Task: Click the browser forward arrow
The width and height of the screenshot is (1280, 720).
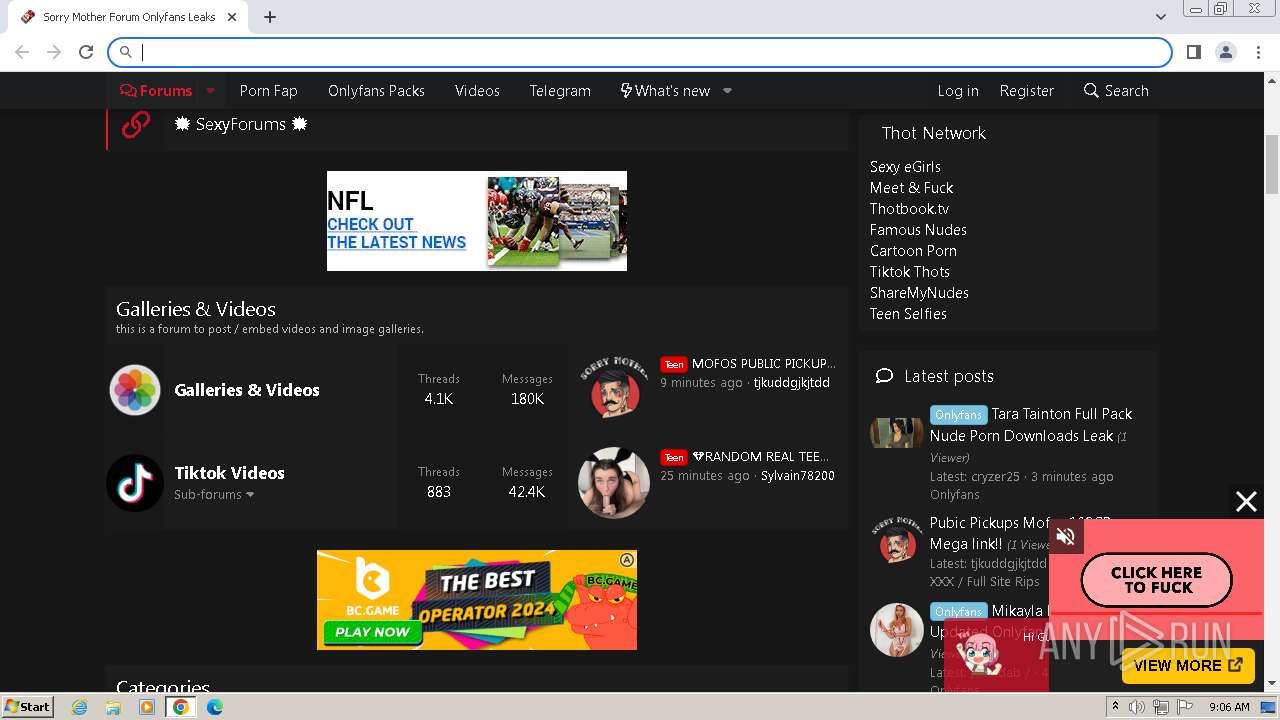Action: click(x=54, y=52)
